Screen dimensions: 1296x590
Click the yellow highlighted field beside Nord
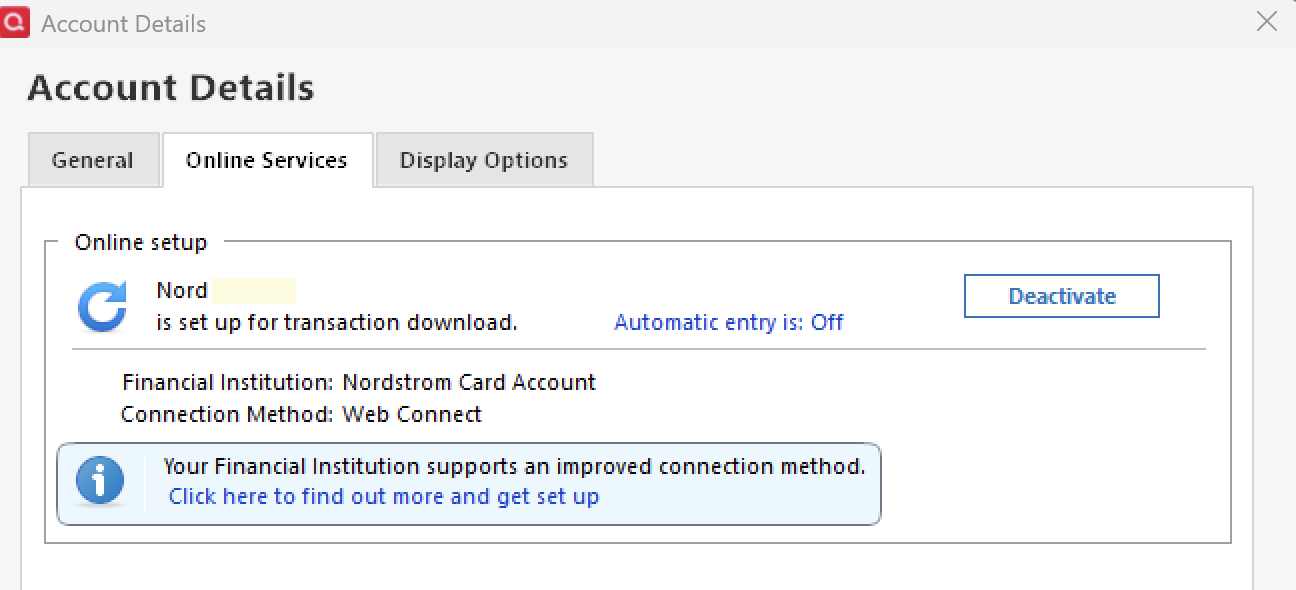coord(254,291)
